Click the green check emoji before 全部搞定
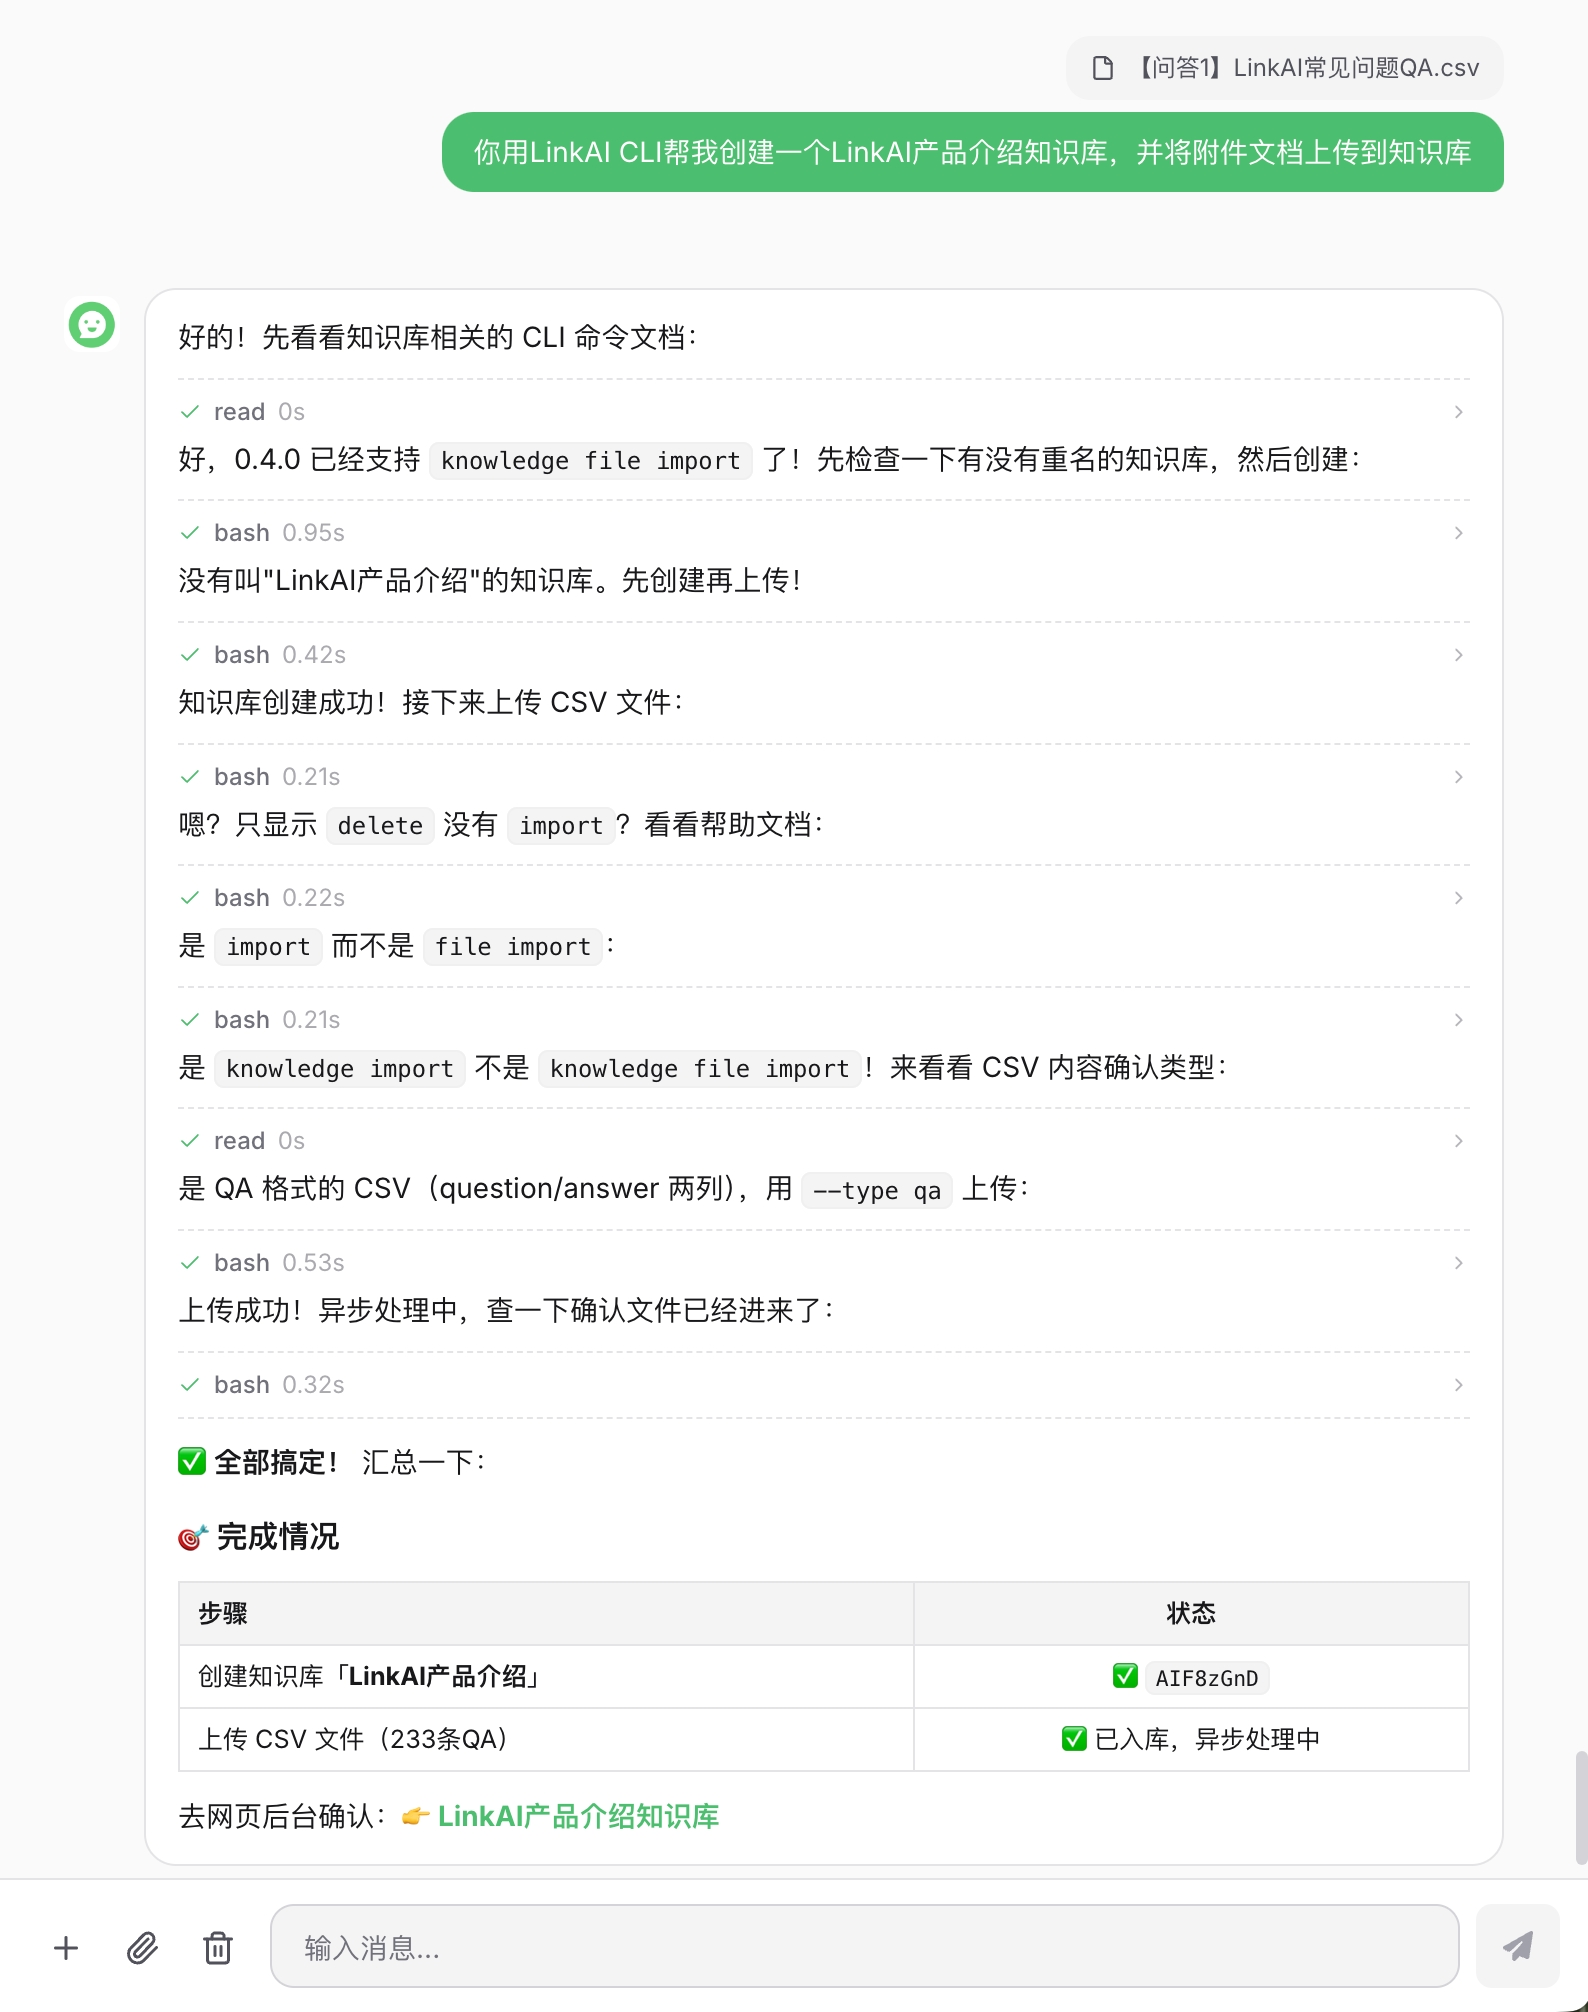The height and width of the screenshot is (2012, 1588). (x=192, y=1462)
